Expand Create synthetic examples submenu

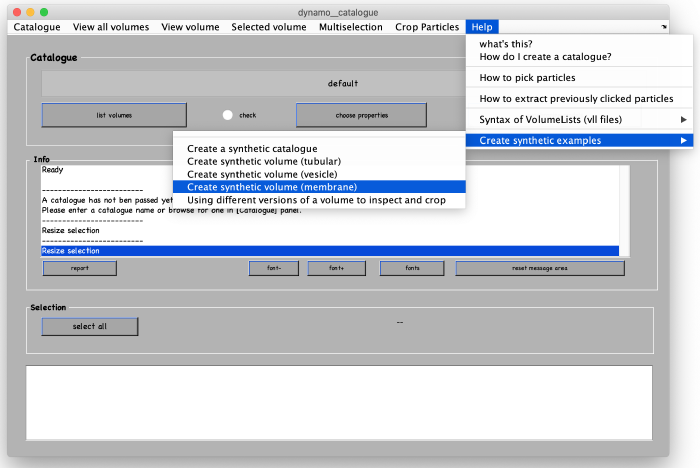pos(583,141)
